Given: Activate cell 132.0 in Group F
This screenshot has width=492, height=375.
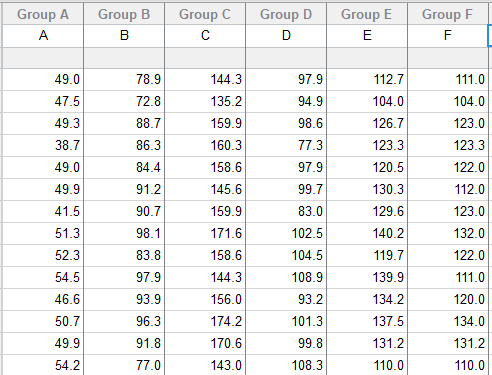Looking at the screenshot, I should [448, 233].
